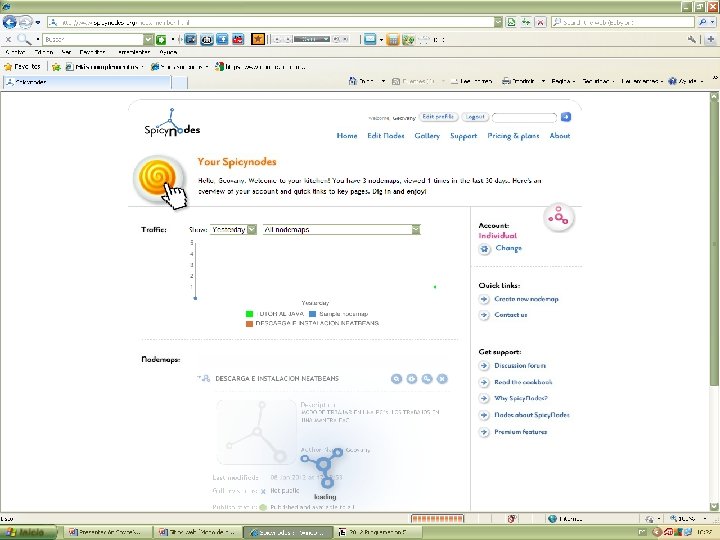
Task: Open the All nodemaps dropdown
Action: (342, 230)
